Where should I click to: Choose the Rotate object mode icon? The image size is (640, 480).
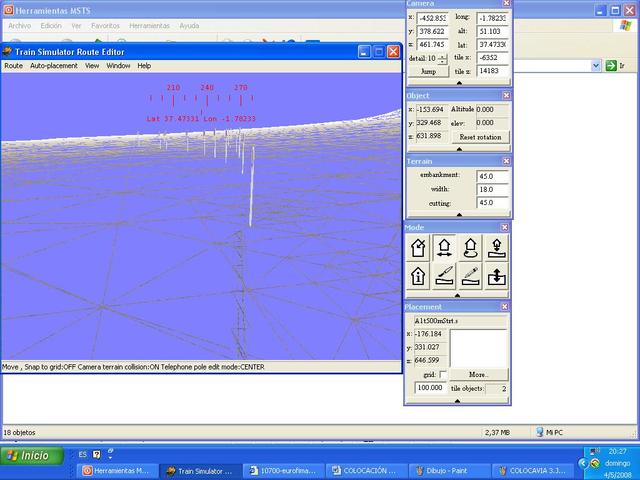click(471, 248)
